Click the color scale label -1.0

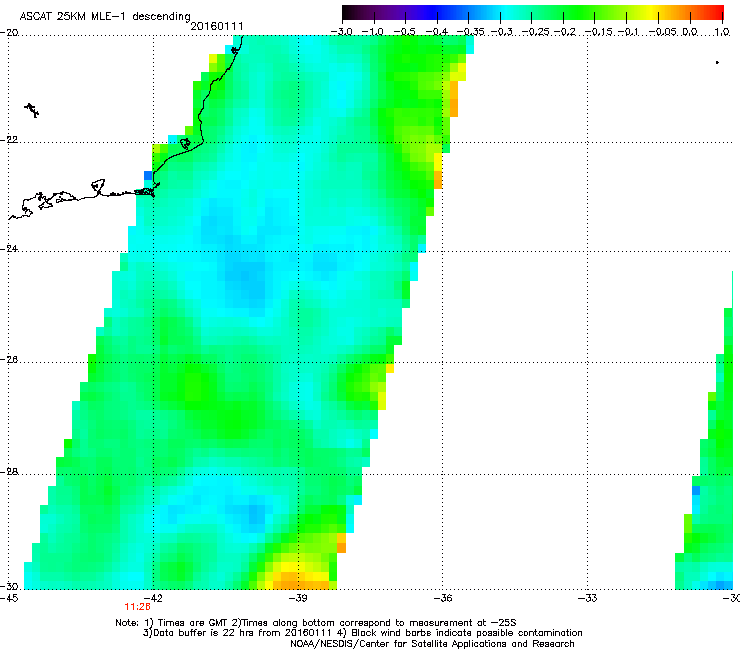coord(373,32)
